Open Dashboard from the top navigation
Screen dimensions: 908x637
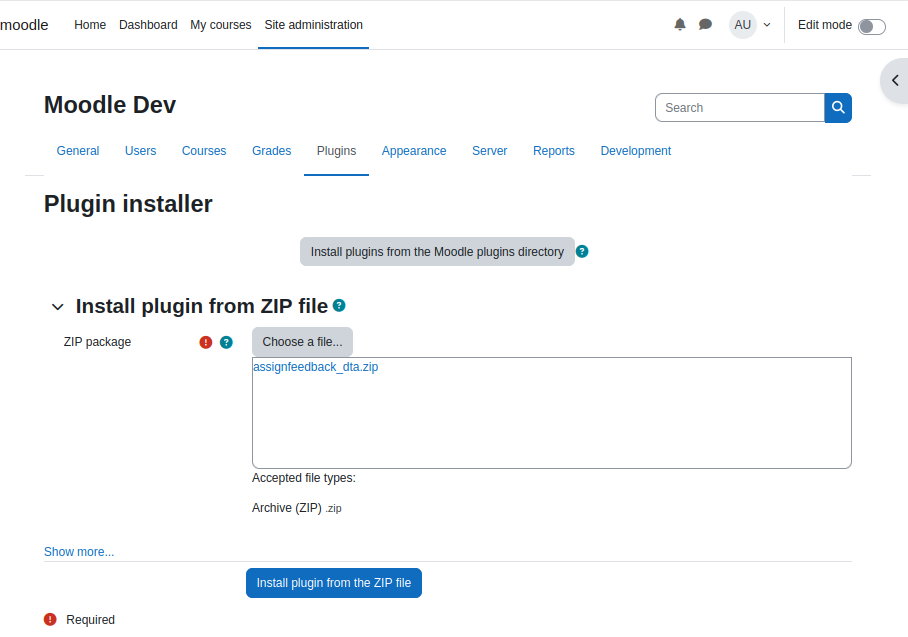click(148, 25)
